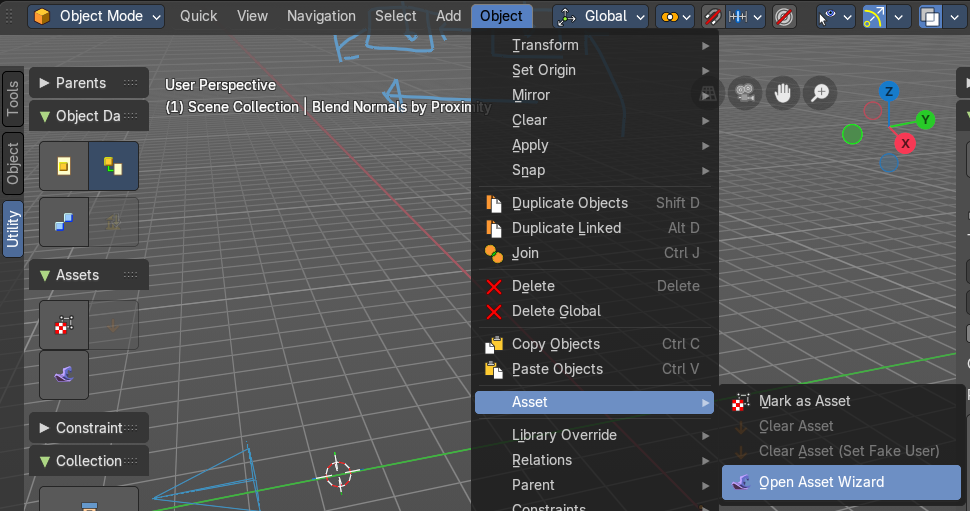970x511 pixels.
Task: Open the Select menu
Action: pyautogui.click(x=395, y=16)
